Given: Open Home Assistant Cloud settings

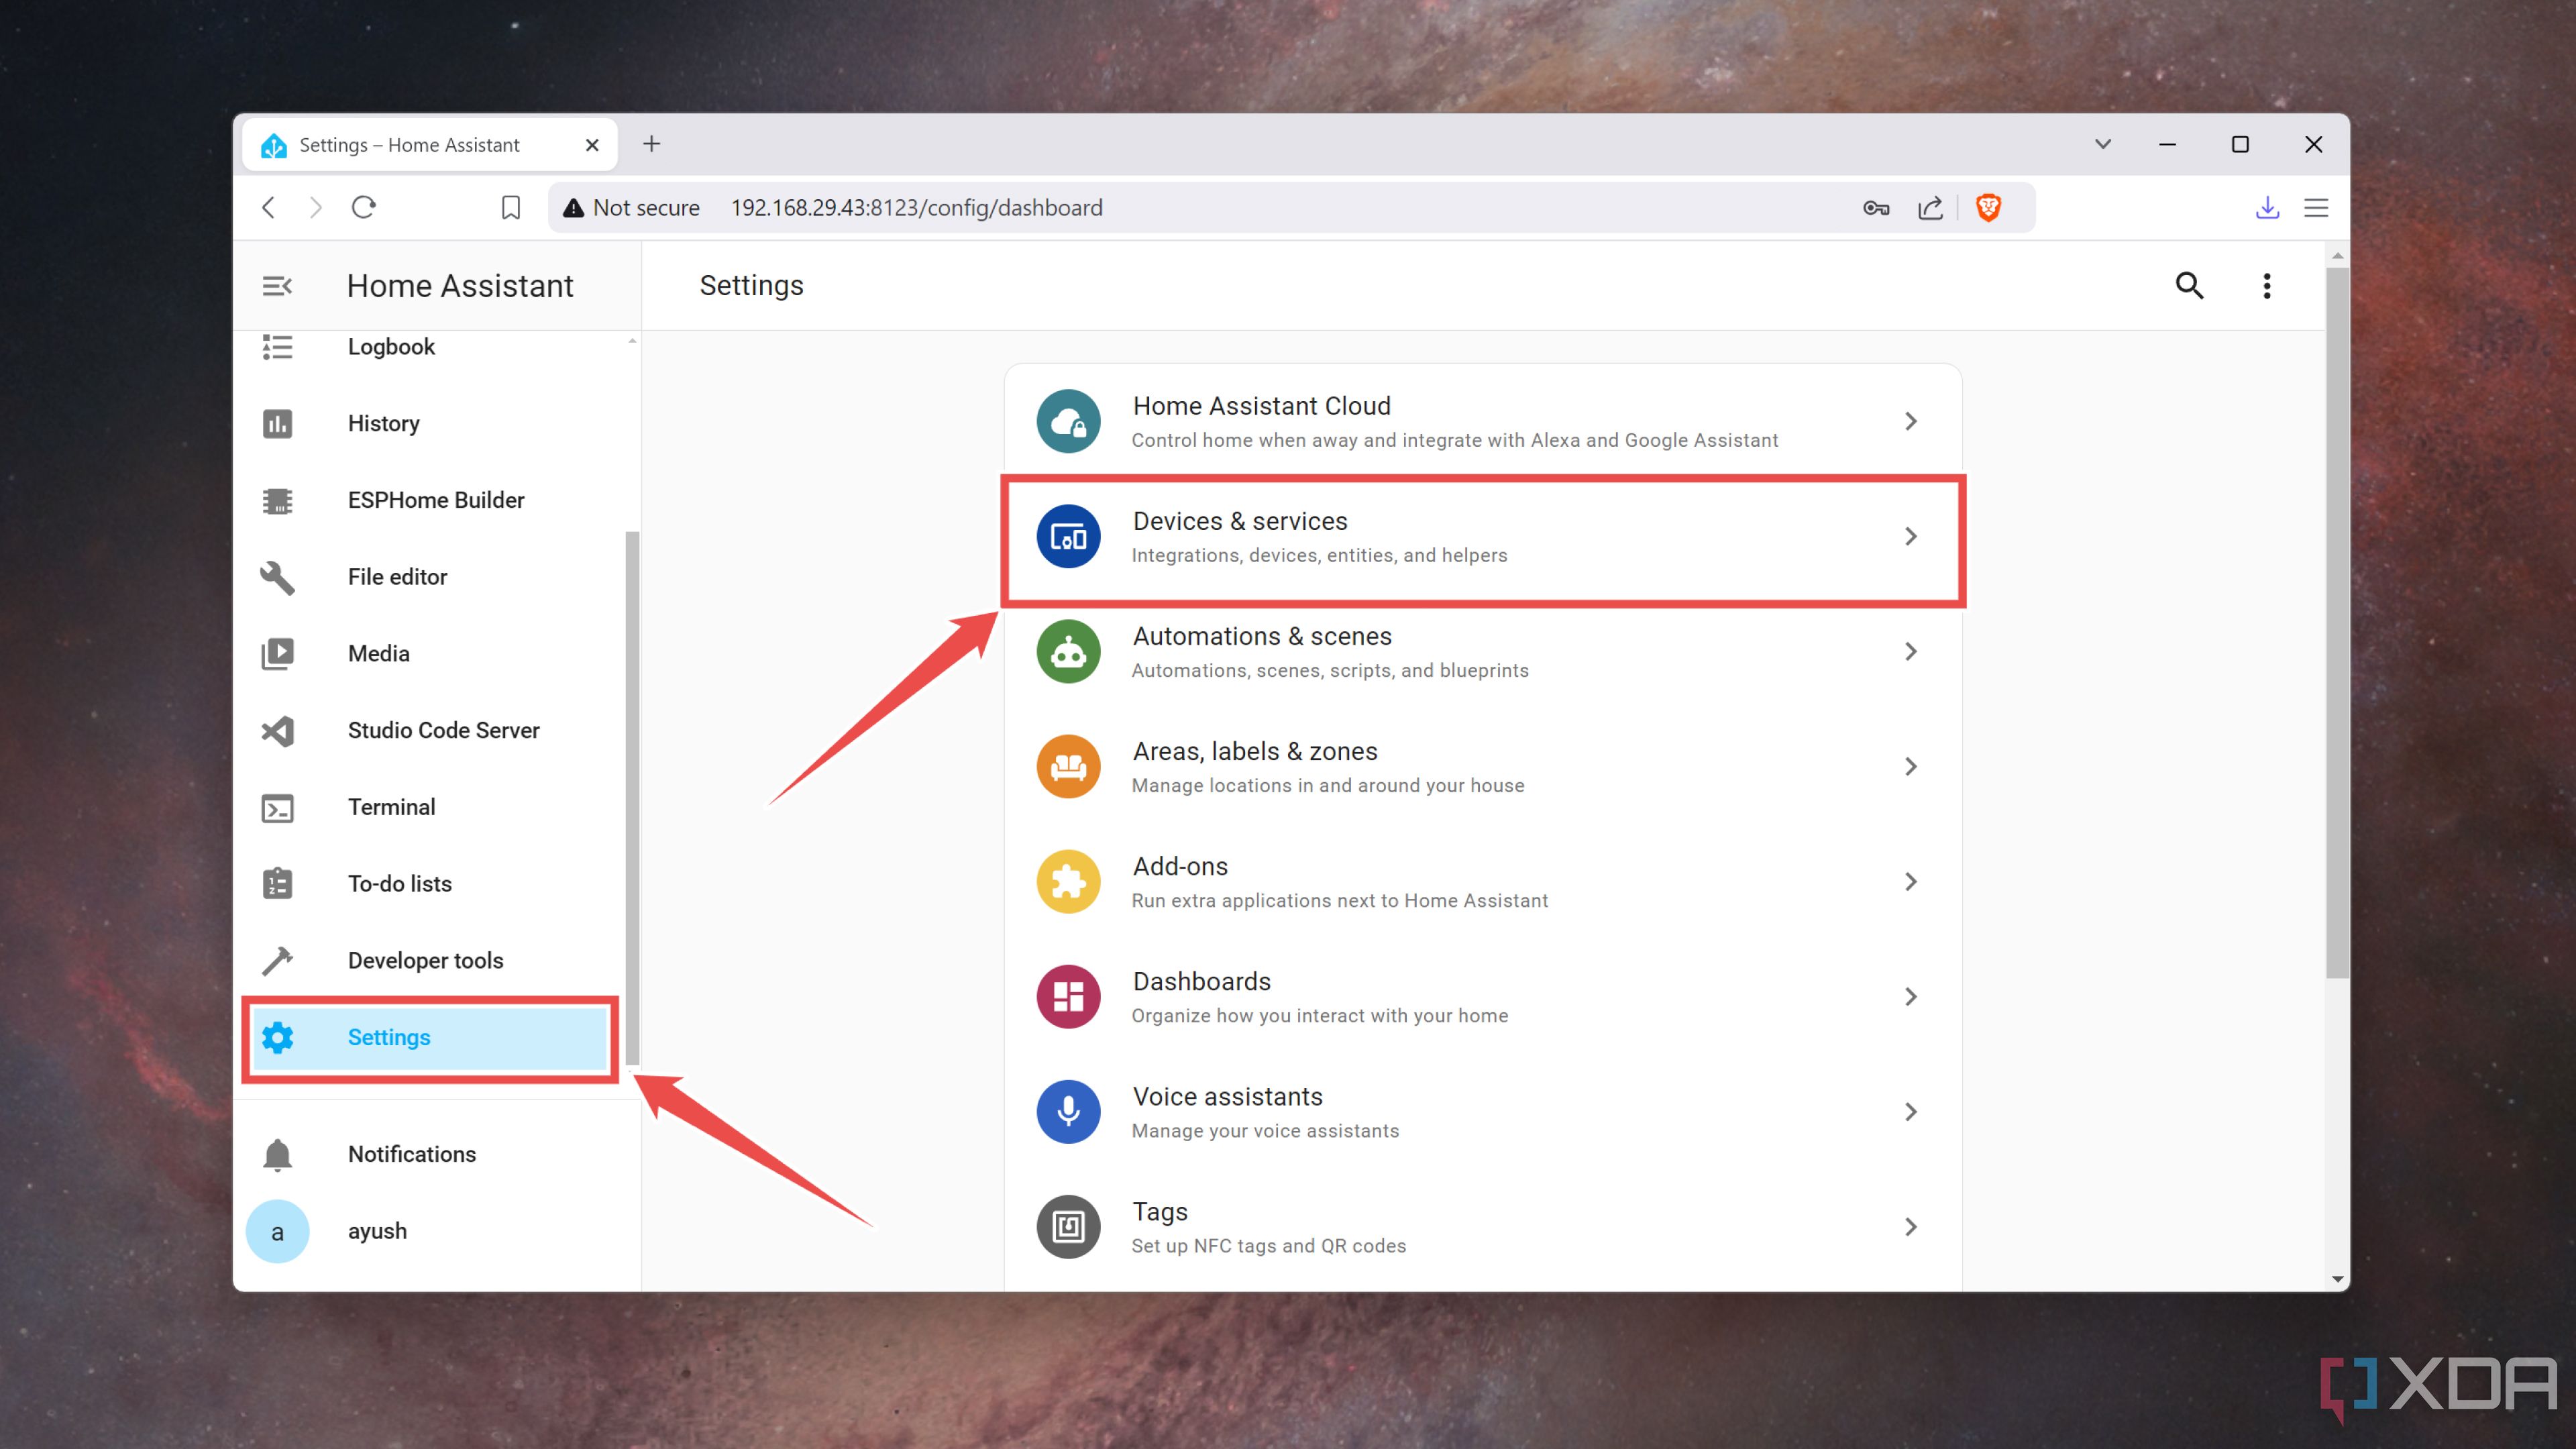Looking at the screenshot, I should (1483, 419).
